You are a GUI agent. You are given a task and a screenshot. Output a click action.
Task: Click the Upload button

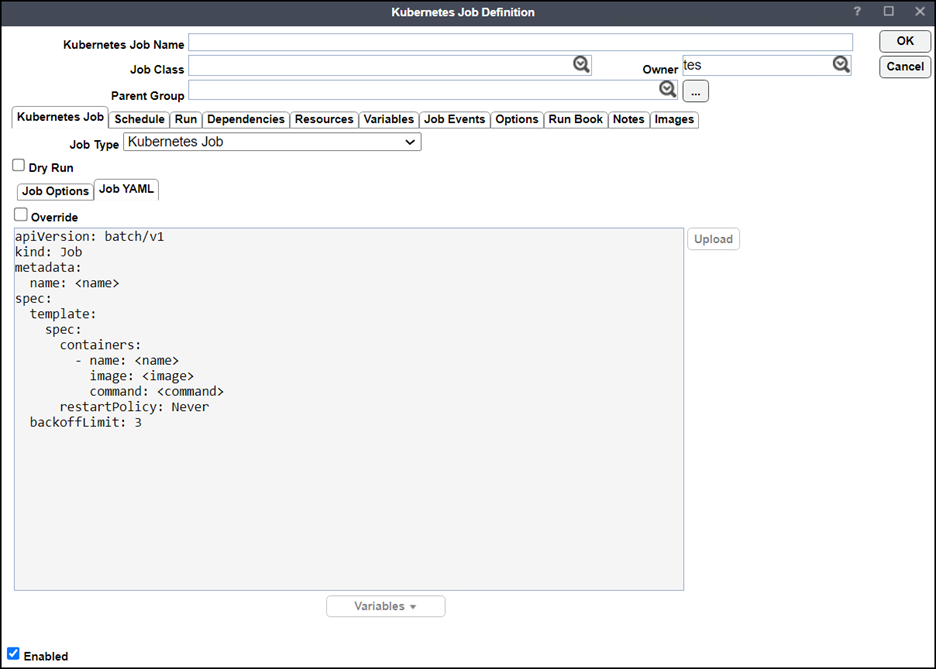(x=713, y=239)
